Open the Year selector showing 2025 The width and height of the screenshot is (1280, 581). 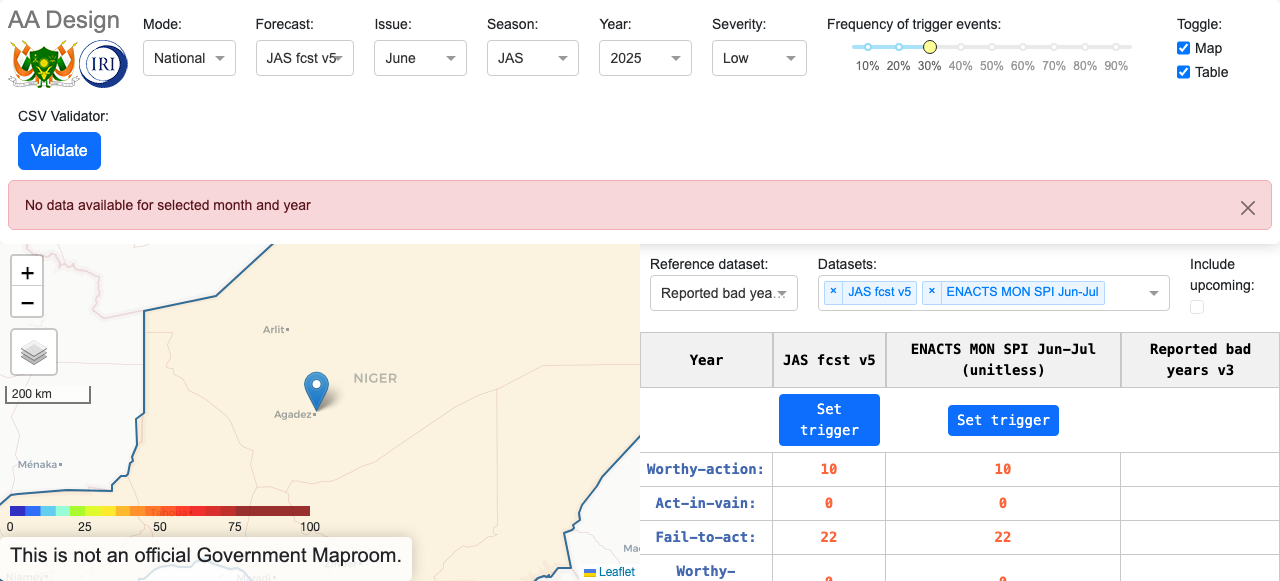(x=645, y=58)
